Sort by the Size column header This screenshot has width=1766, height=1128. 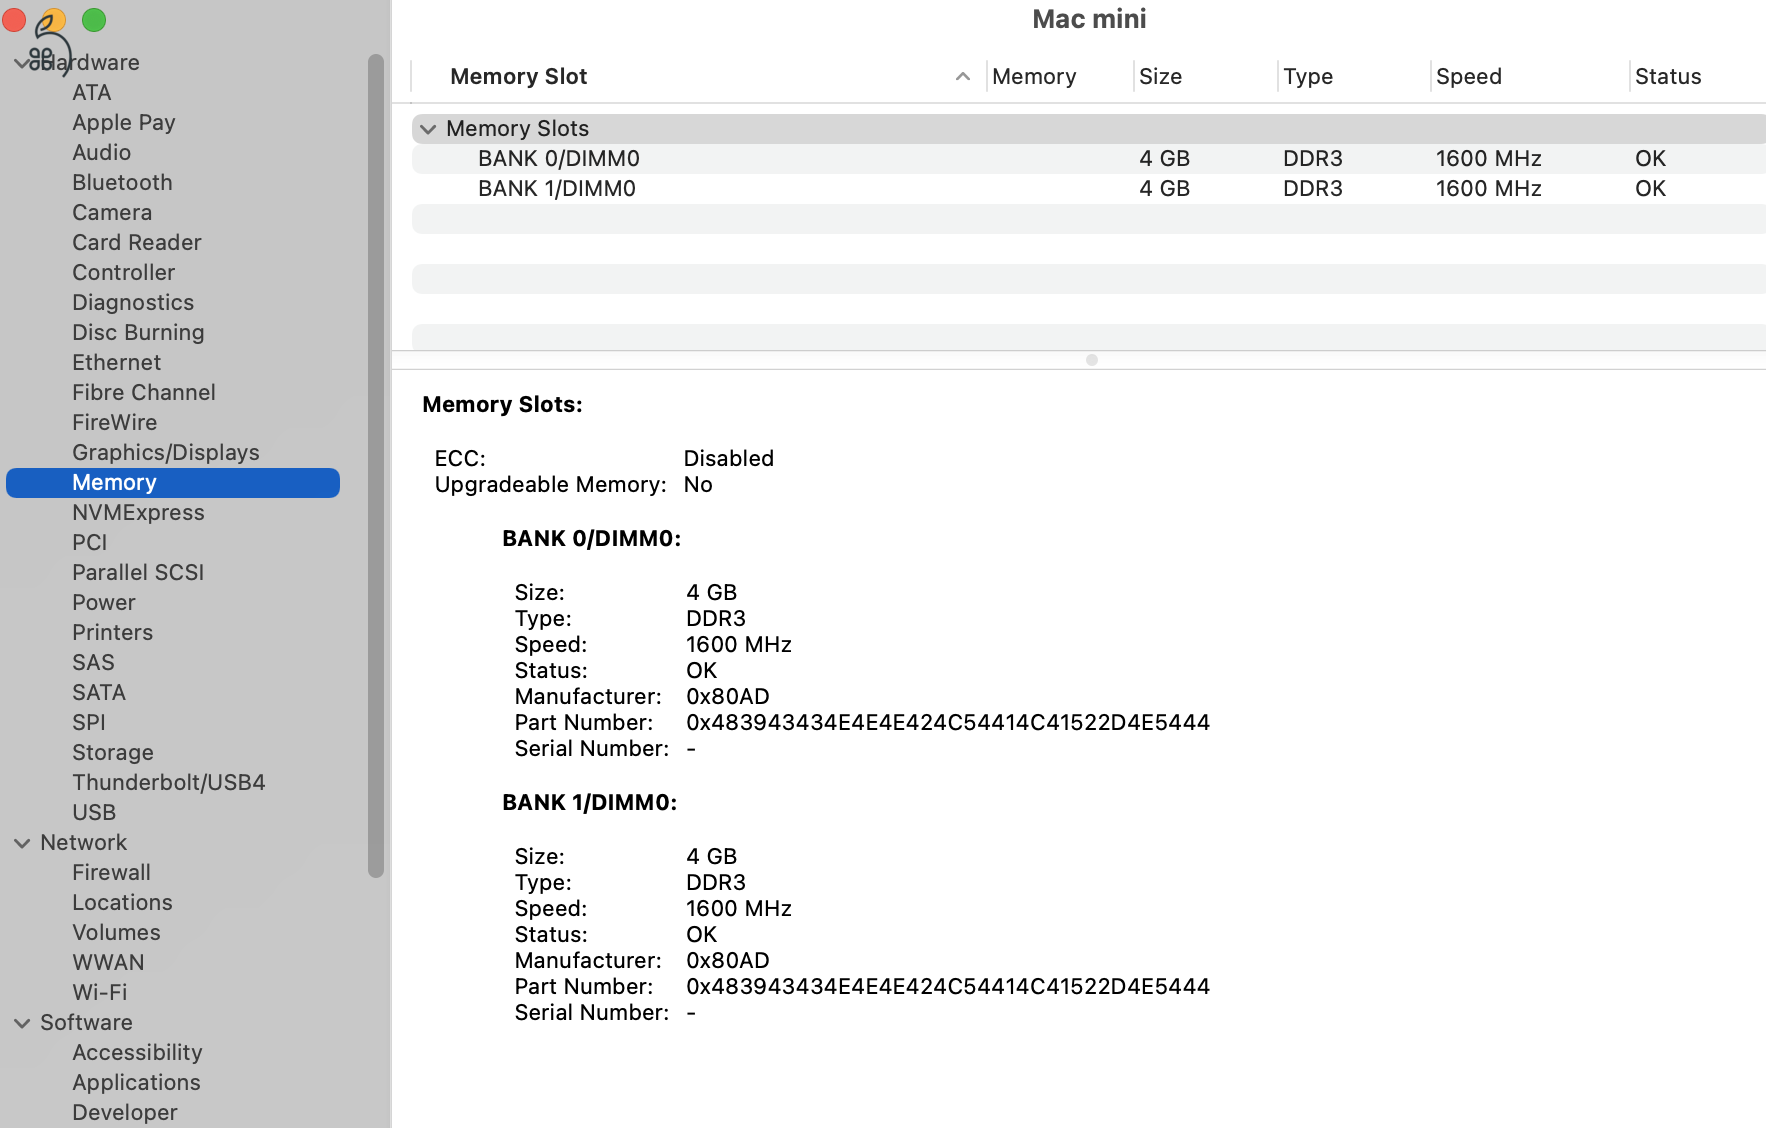1160,77
